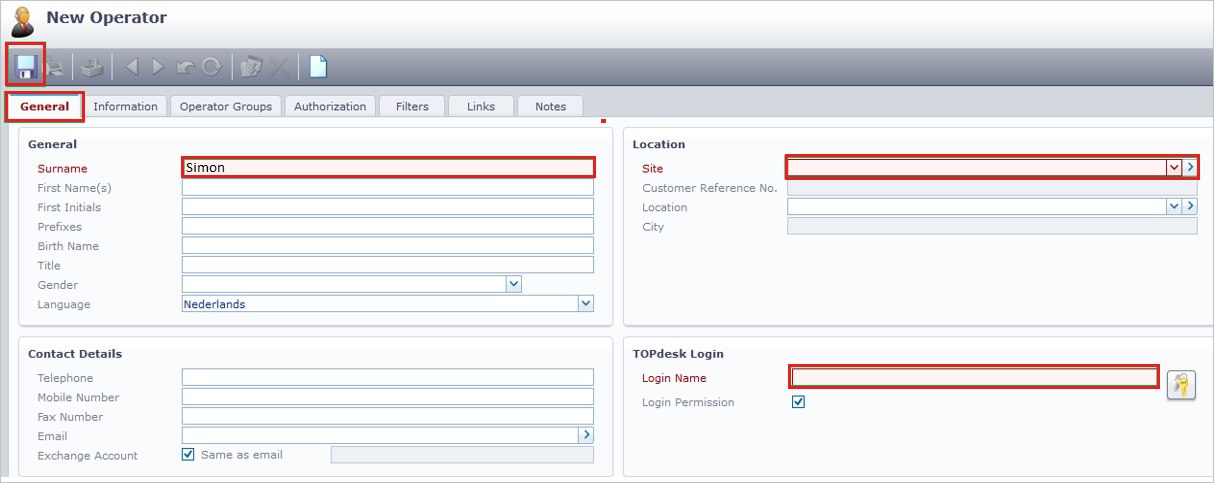Click the Customer Reference No. field
1214x483 pixels.
pyautogui.click(x=992, y=188)
